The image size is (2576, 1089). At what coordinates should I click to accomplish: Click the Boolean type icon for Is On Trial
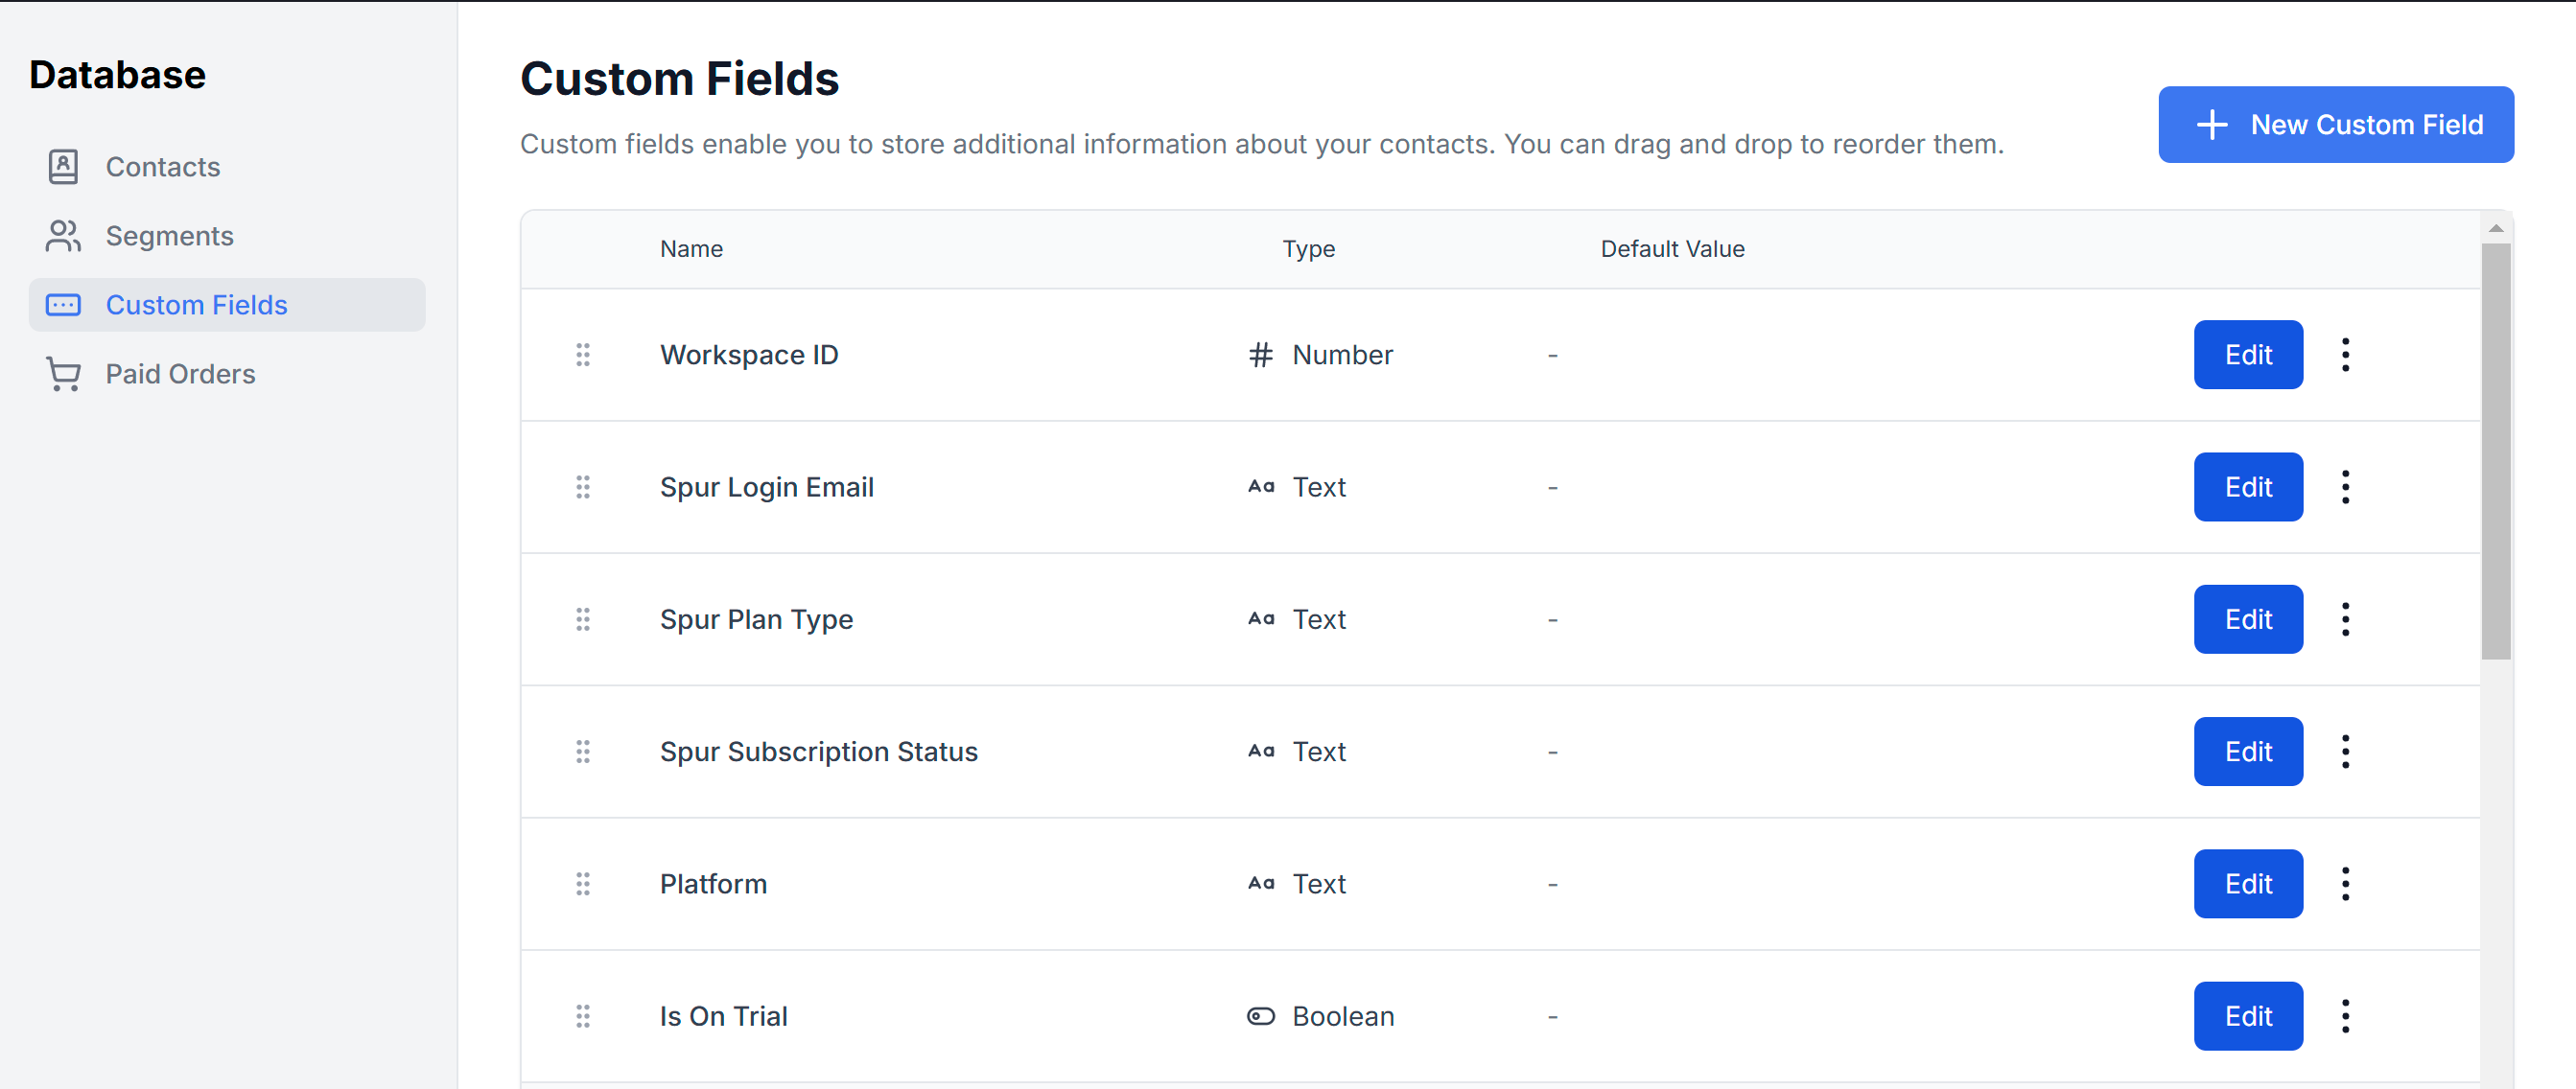(x=1260, y=1016)
